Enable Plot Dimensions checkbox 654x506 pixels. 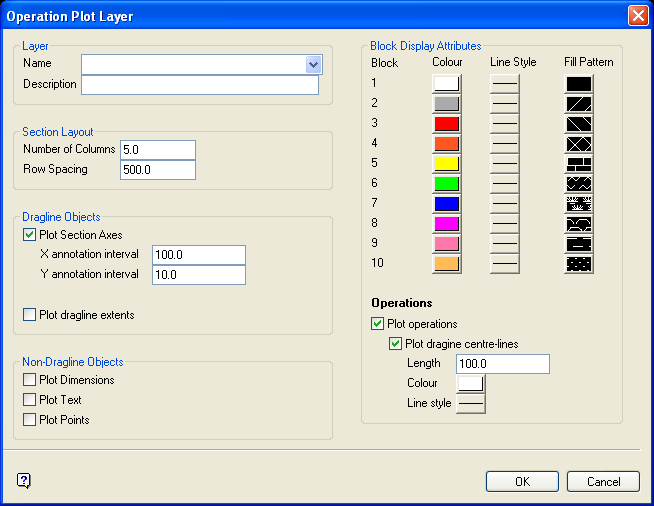30,380
